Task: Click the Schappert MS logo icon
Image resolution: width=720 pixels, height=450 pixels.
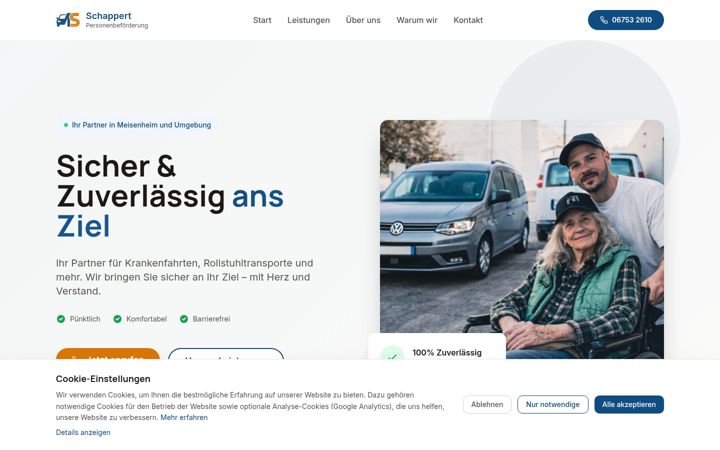Action: 68,20
